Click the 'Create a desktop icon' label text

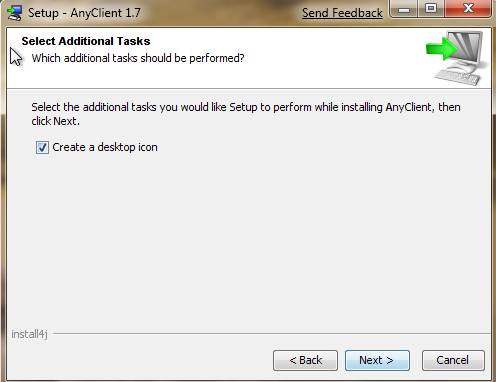(x=105, y=147)
